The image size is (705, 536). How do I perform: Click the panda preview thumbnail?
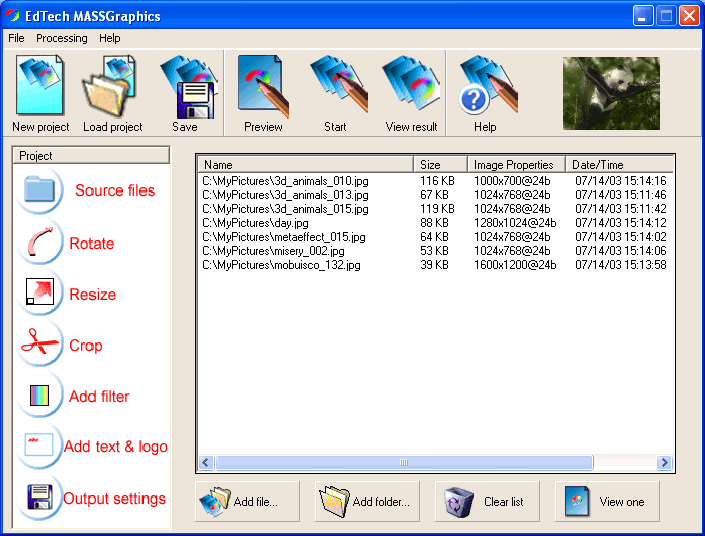tap(611, 93)
